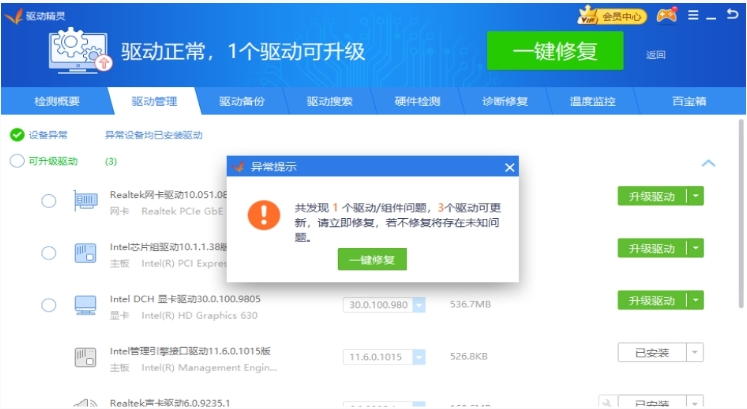Click the 驱动精灵 logo in title bar
This screenshot has width=747, height=409.
coord(14,15)
